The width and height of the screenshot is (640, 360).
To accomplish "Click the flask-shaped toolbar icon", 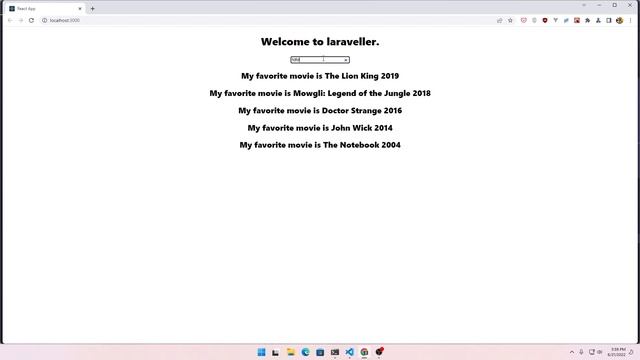I will tap(598, 20).
